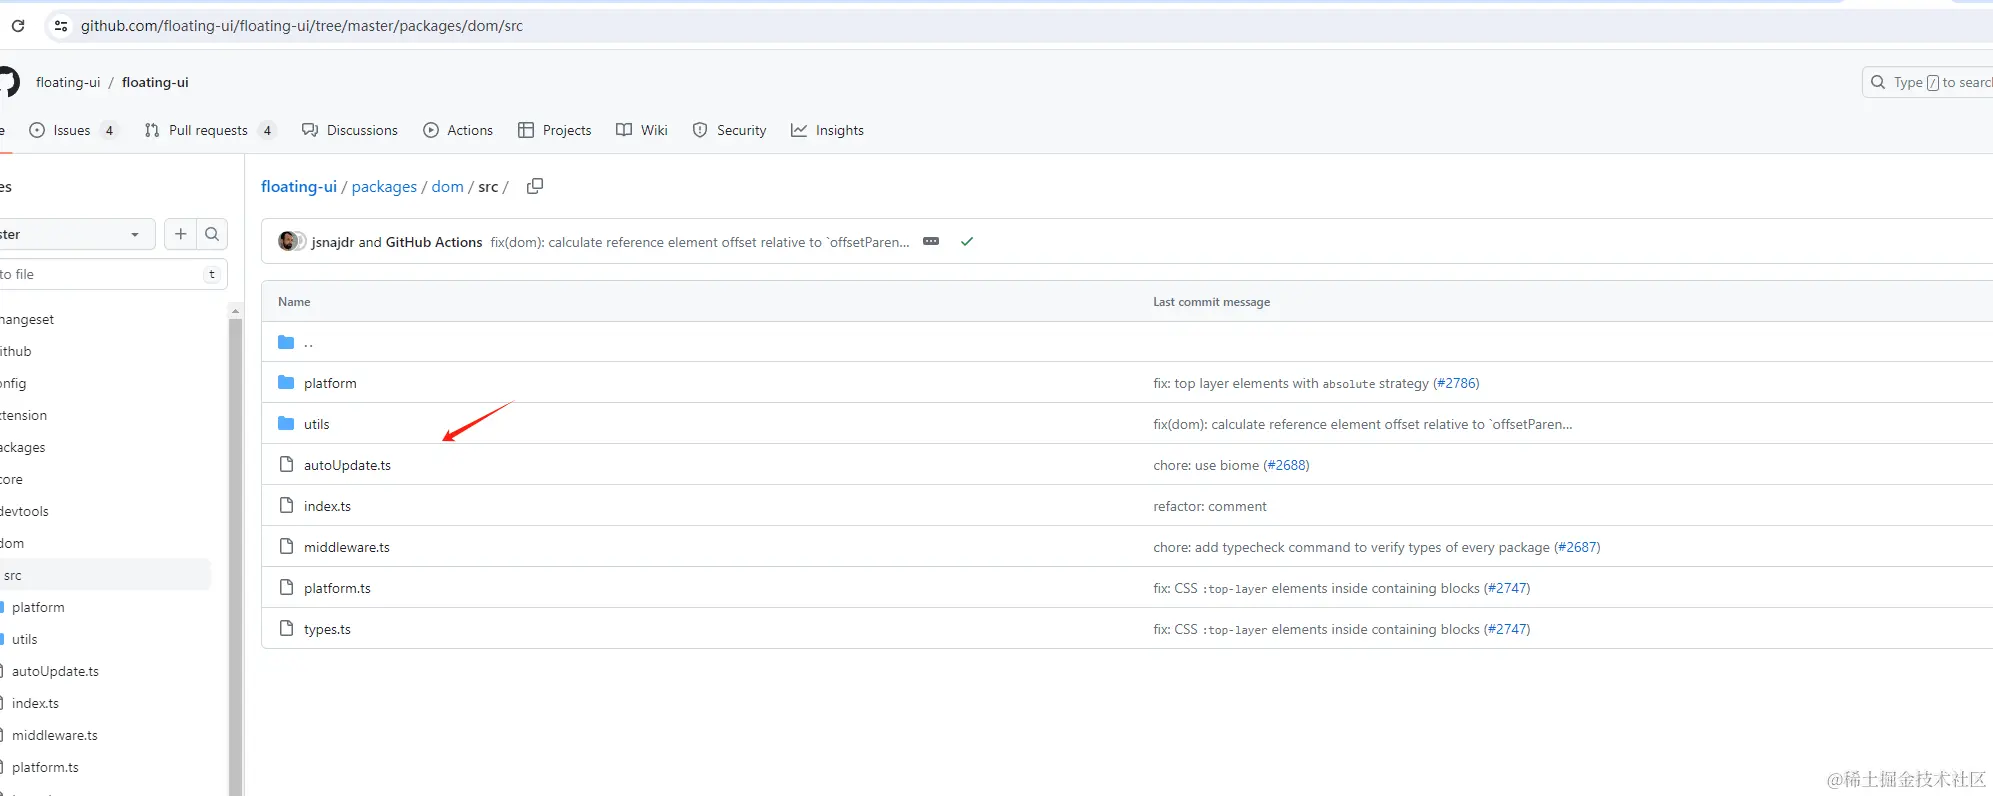Viewport: 1993px width, 796px height.
Task: Open Projects tab
Action: (x=555, y=130)
